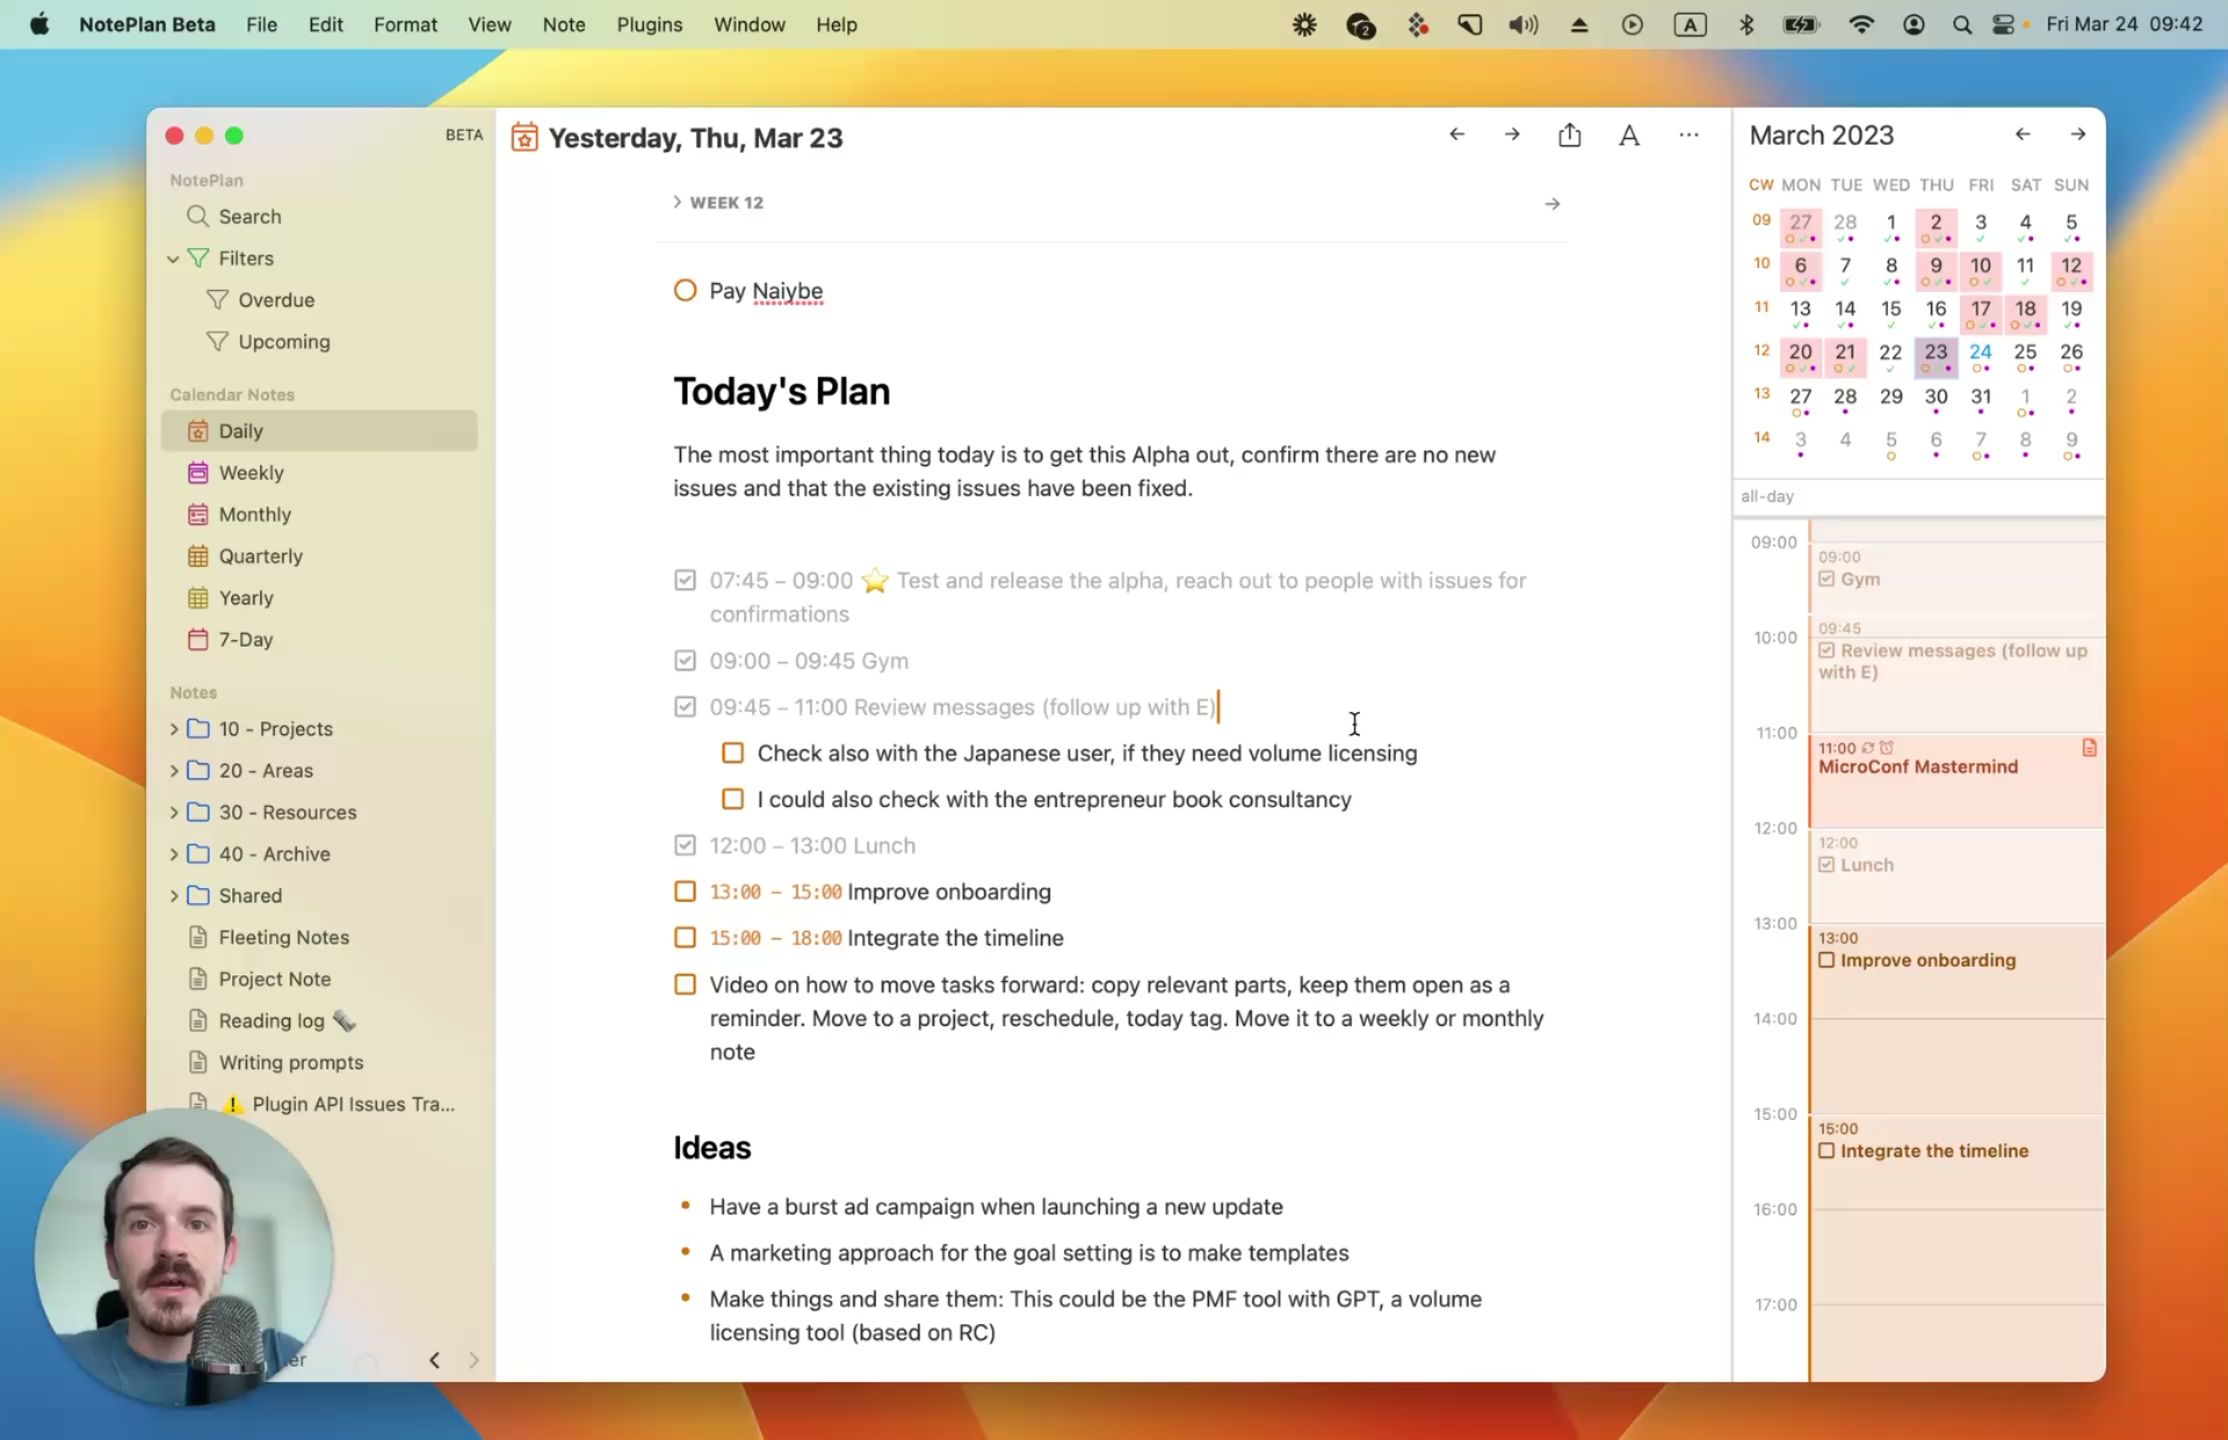Viewport: 2228px width, 1440px height.
Task: Open the Plugins menu
Action: click(x=648, y=24)
